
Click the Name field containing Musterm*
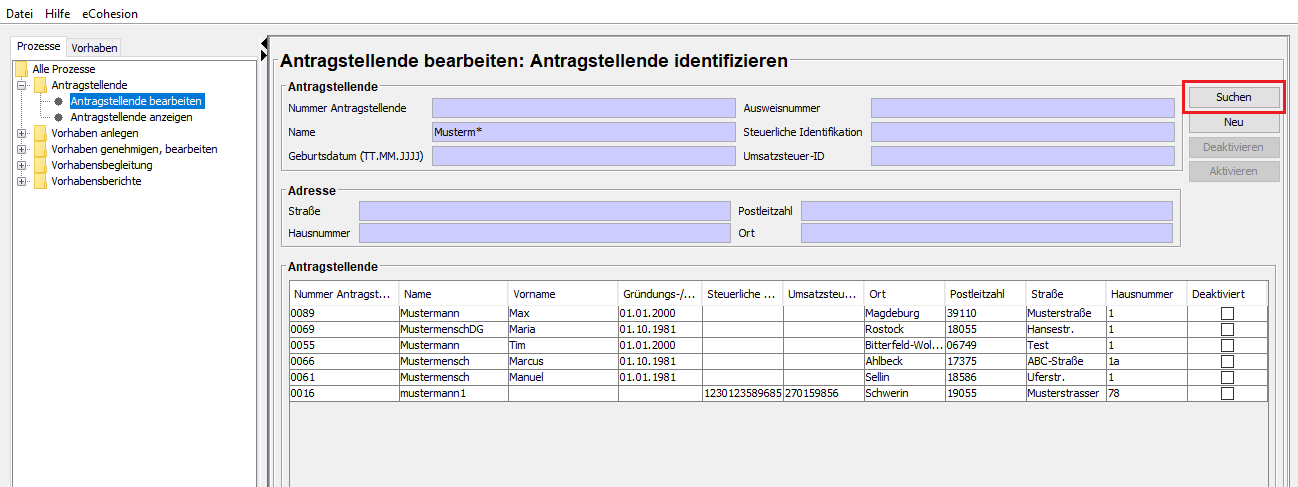click(x=583, y=132)
